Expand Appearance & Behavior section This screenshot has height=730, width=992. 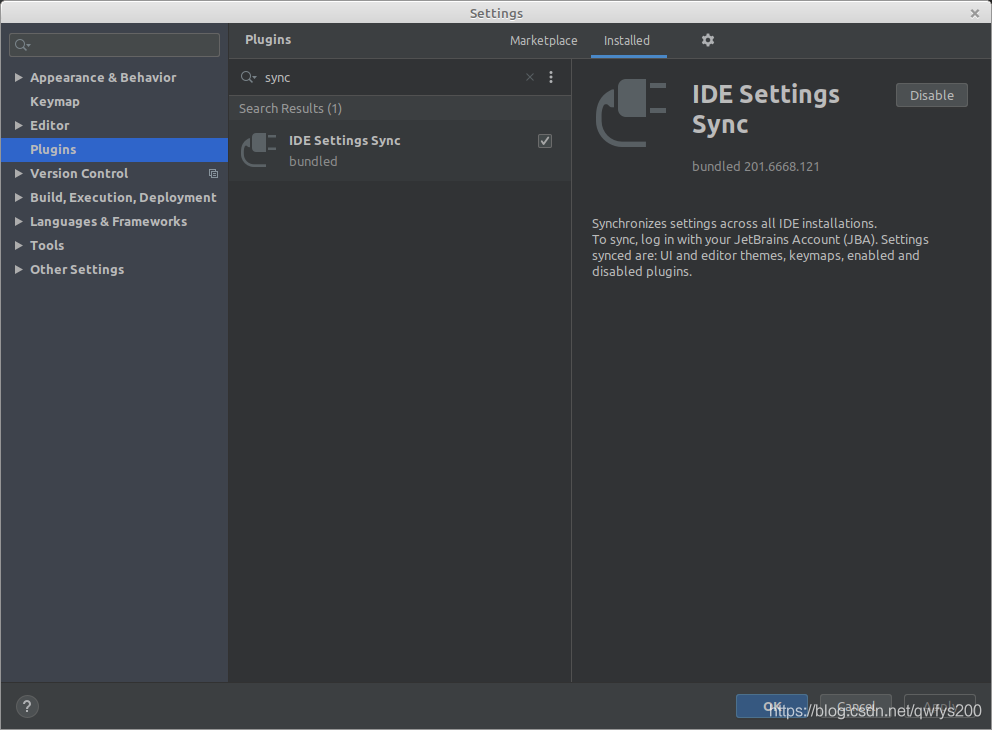pos(18,77)
